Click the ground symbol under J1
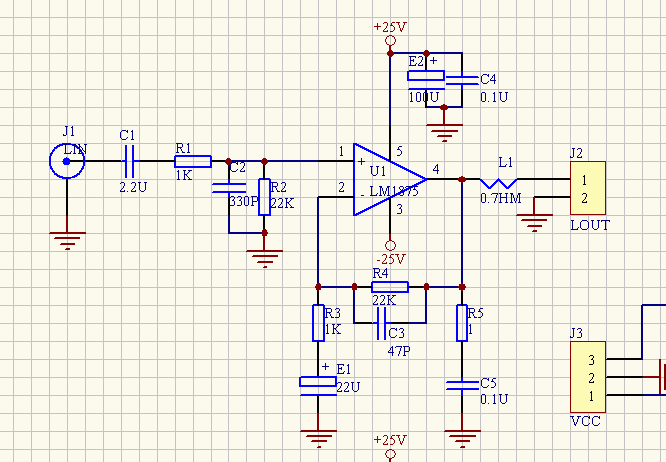The image size is (666, 462). tap(67, 240)
